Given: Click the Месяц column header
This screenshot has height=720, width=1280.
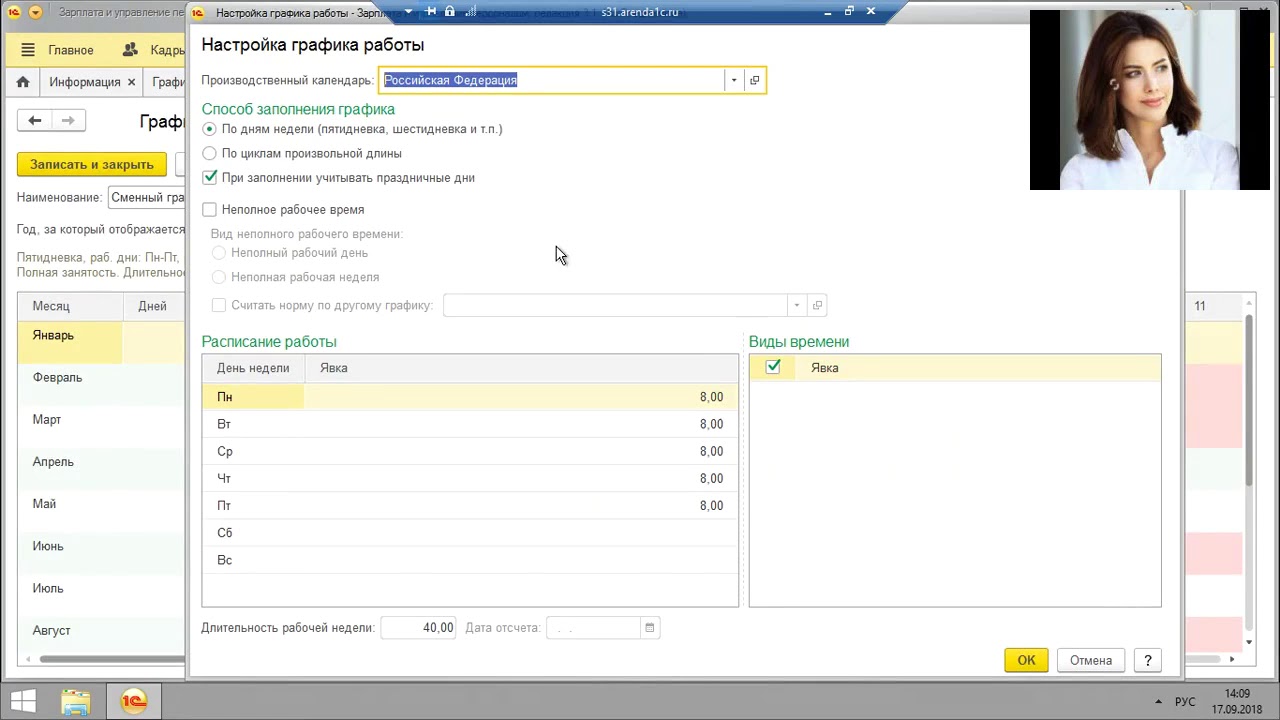Looking at the screenshot, I should [70, 306].
